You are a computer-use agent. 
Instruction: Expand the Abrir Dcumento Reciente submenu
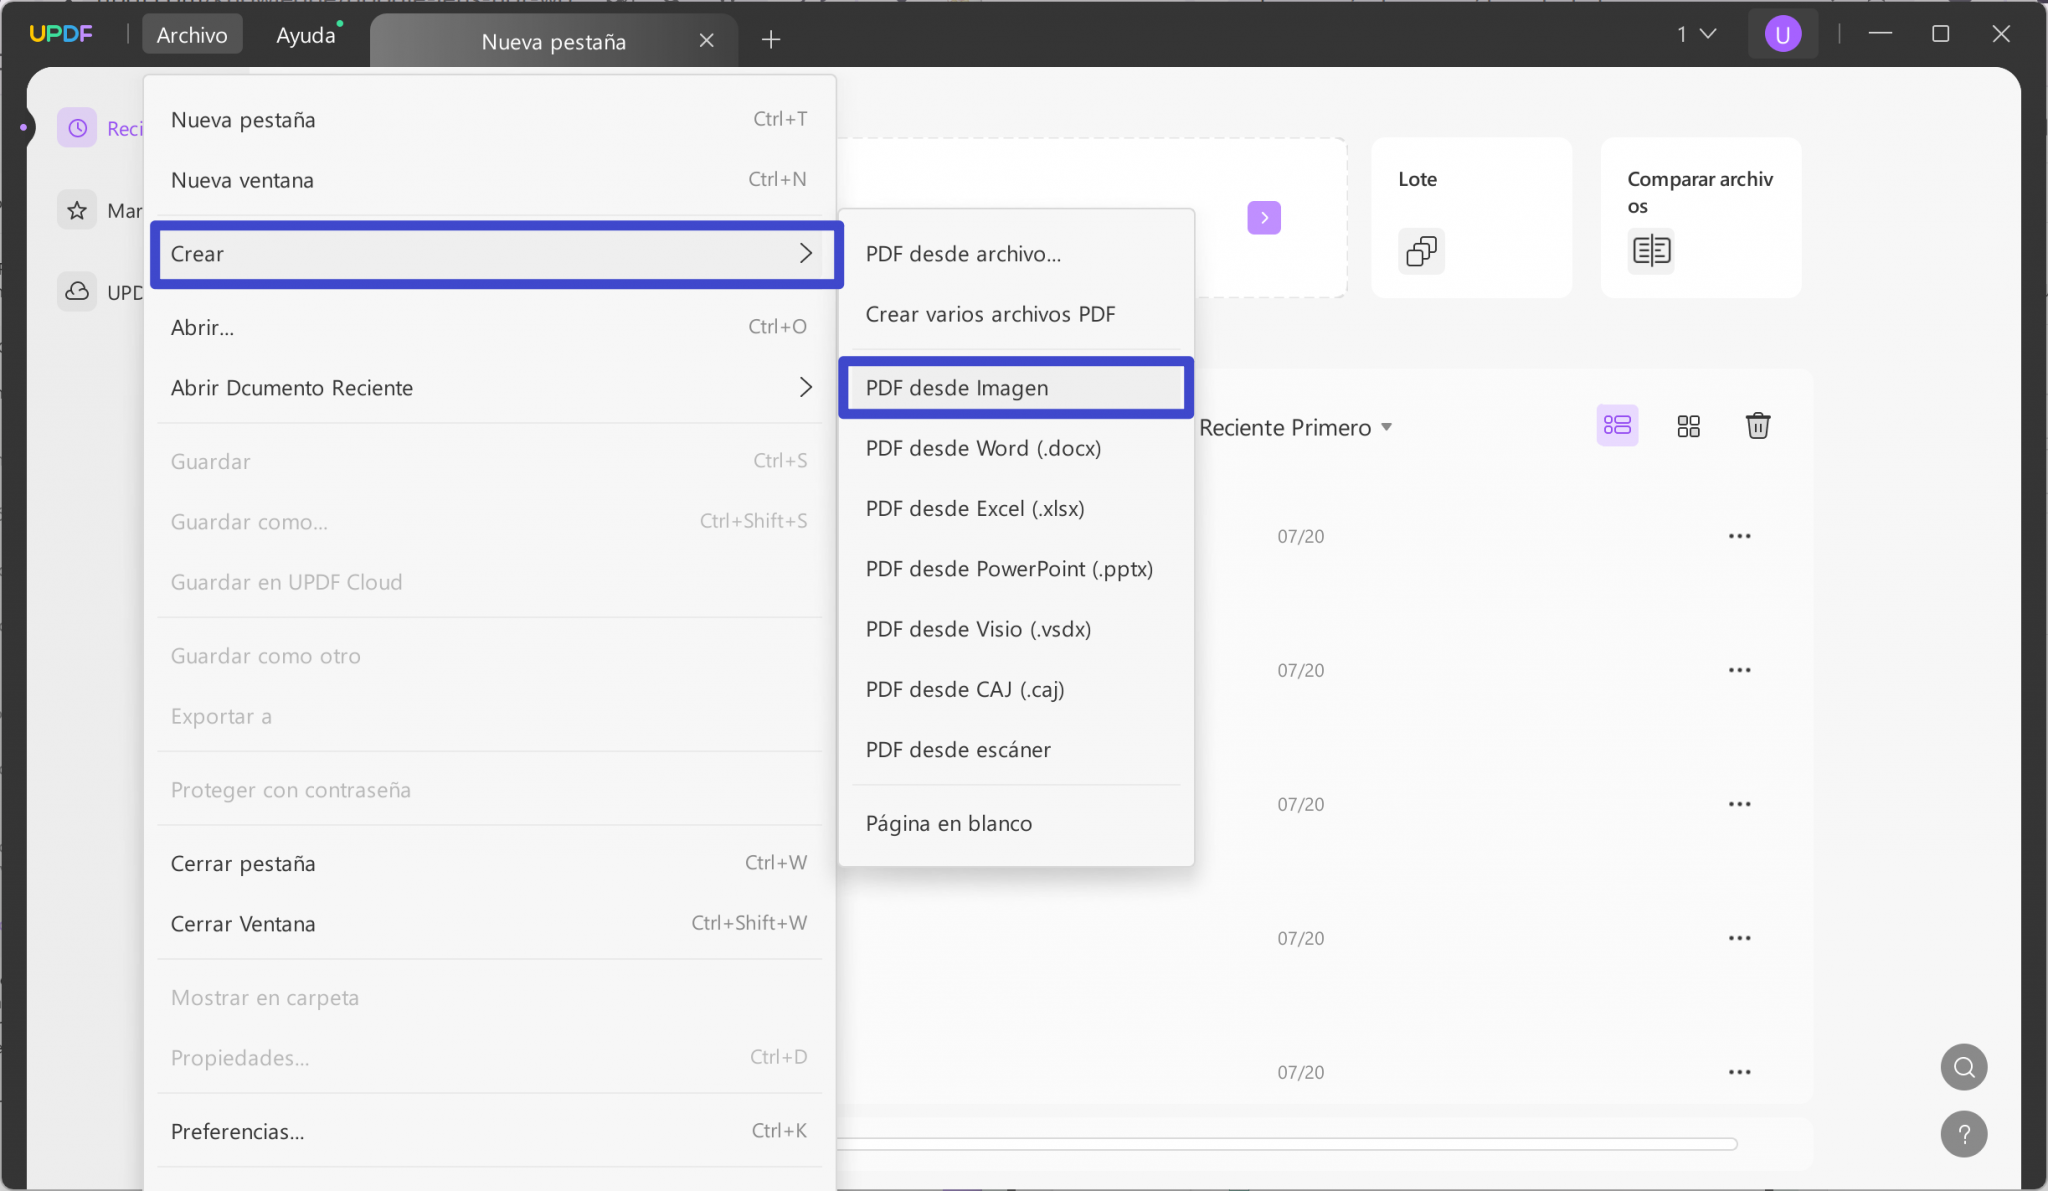pos(491,388)
